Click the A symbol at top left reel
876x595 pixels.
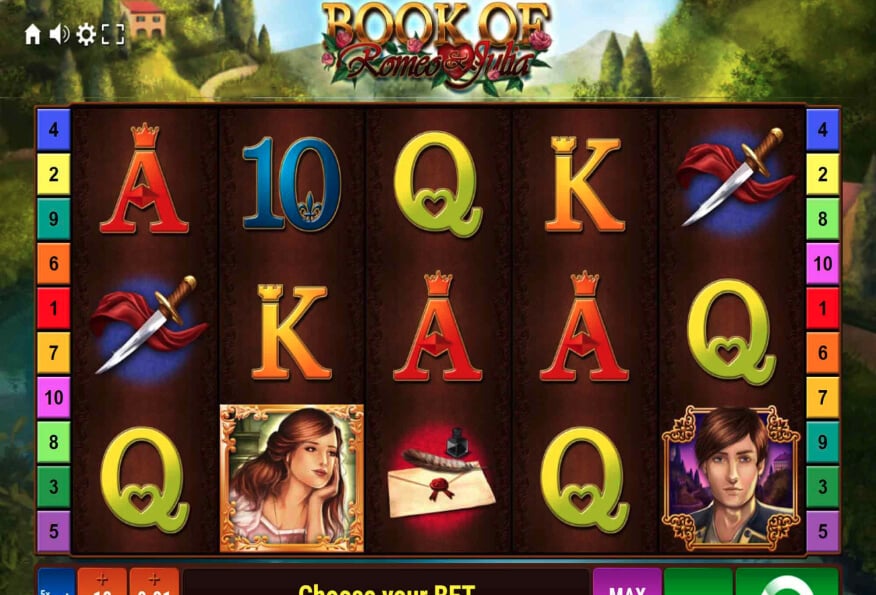[x=145, y=179]
